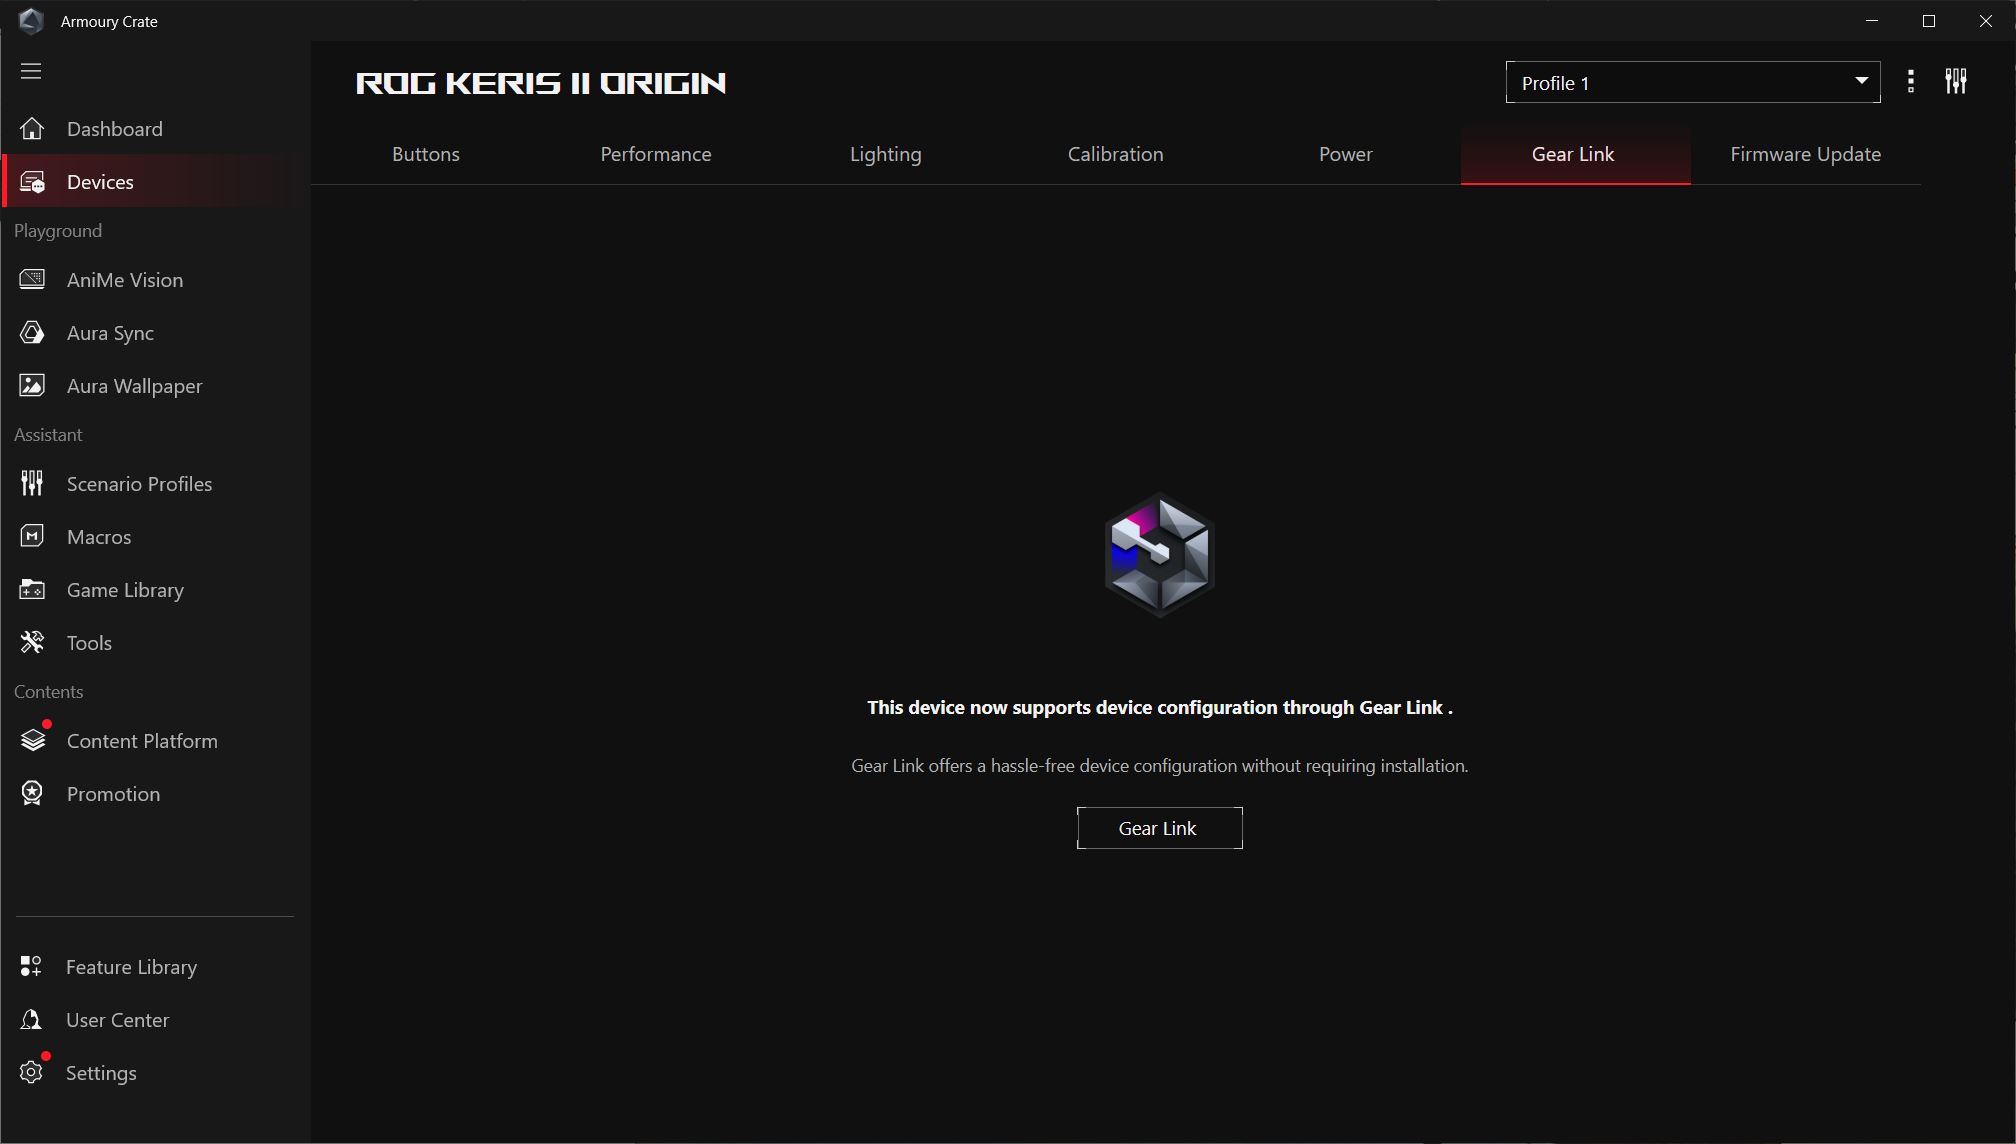
Task: Open the Tools wrench icon
Action: click(x=32, y=643)
